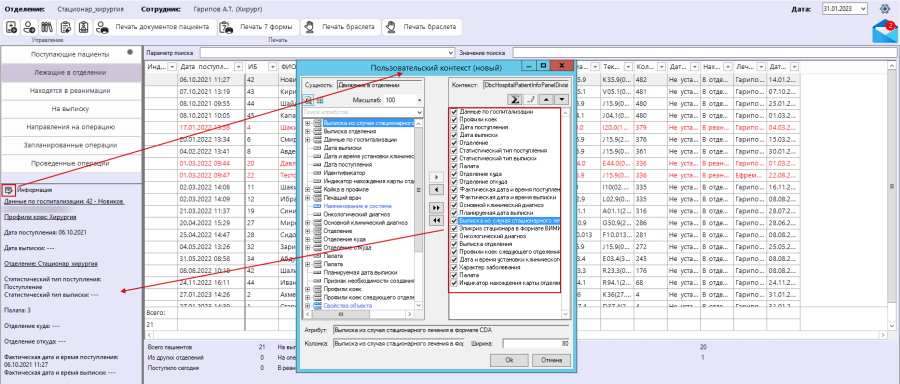Add all attributes with double right-arrow button

[436, 207]
